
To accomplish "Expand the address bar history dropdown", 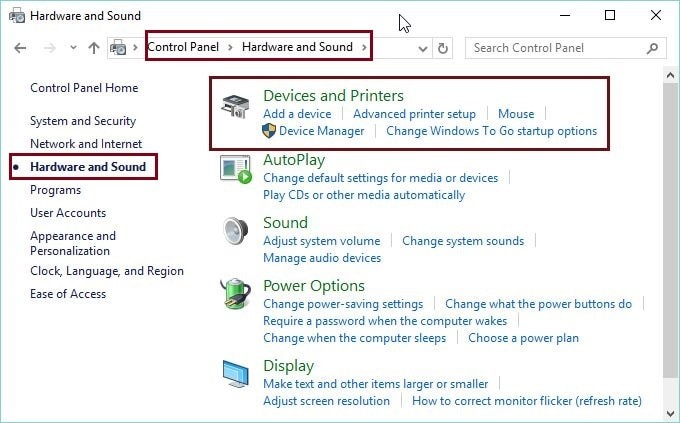I will point(423,49).
